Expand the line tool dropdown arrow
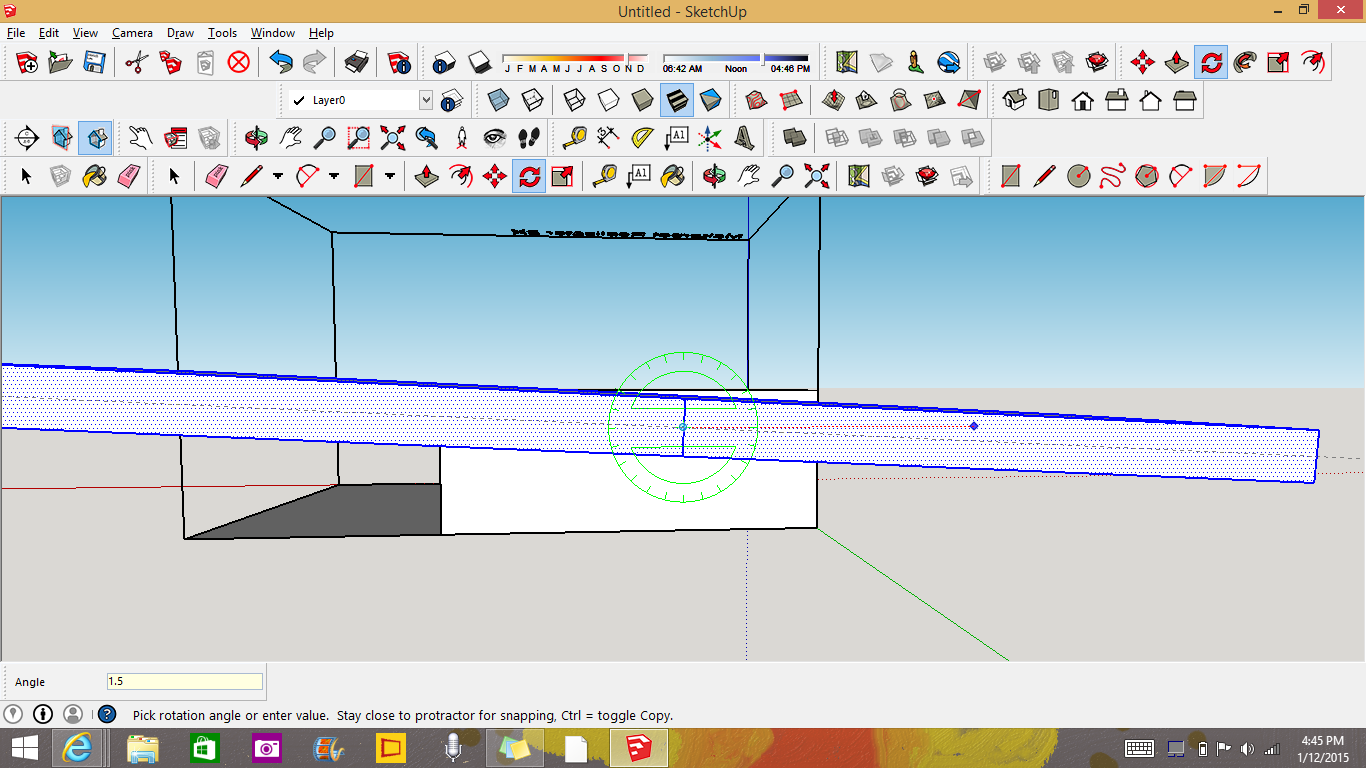 click(x=278, y=177)
